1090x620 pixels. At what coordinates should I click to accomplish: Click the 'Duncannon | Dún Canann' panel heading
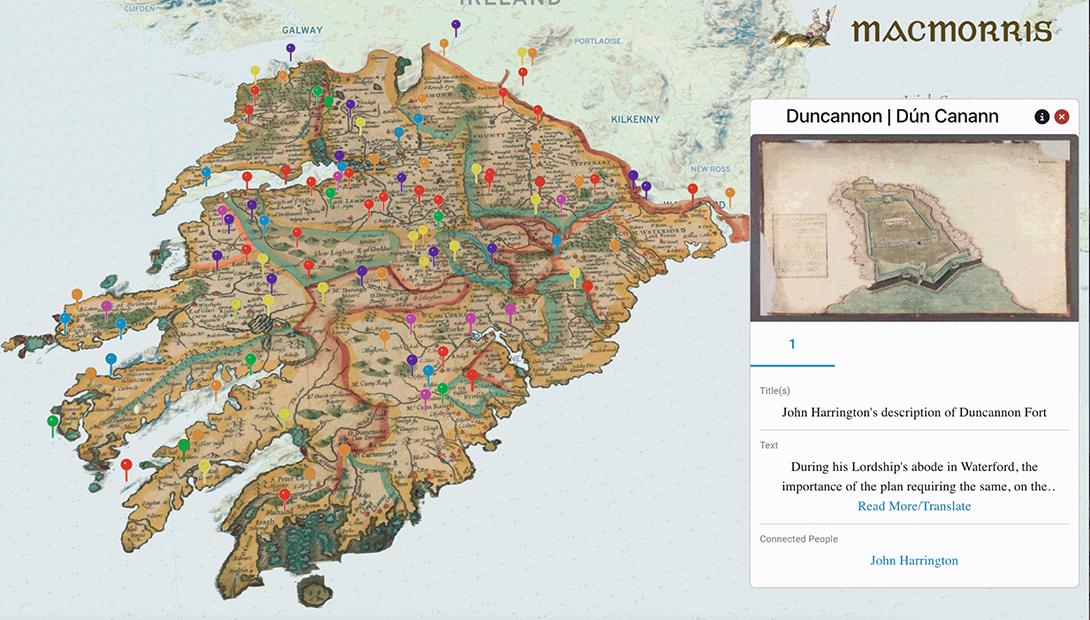click(x=892, y=116)
